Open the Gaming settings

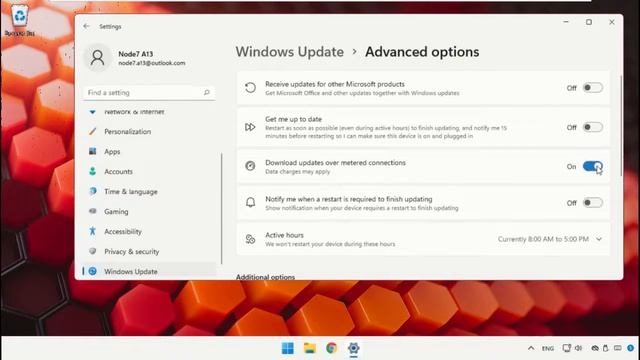click(x=149, y=211)
